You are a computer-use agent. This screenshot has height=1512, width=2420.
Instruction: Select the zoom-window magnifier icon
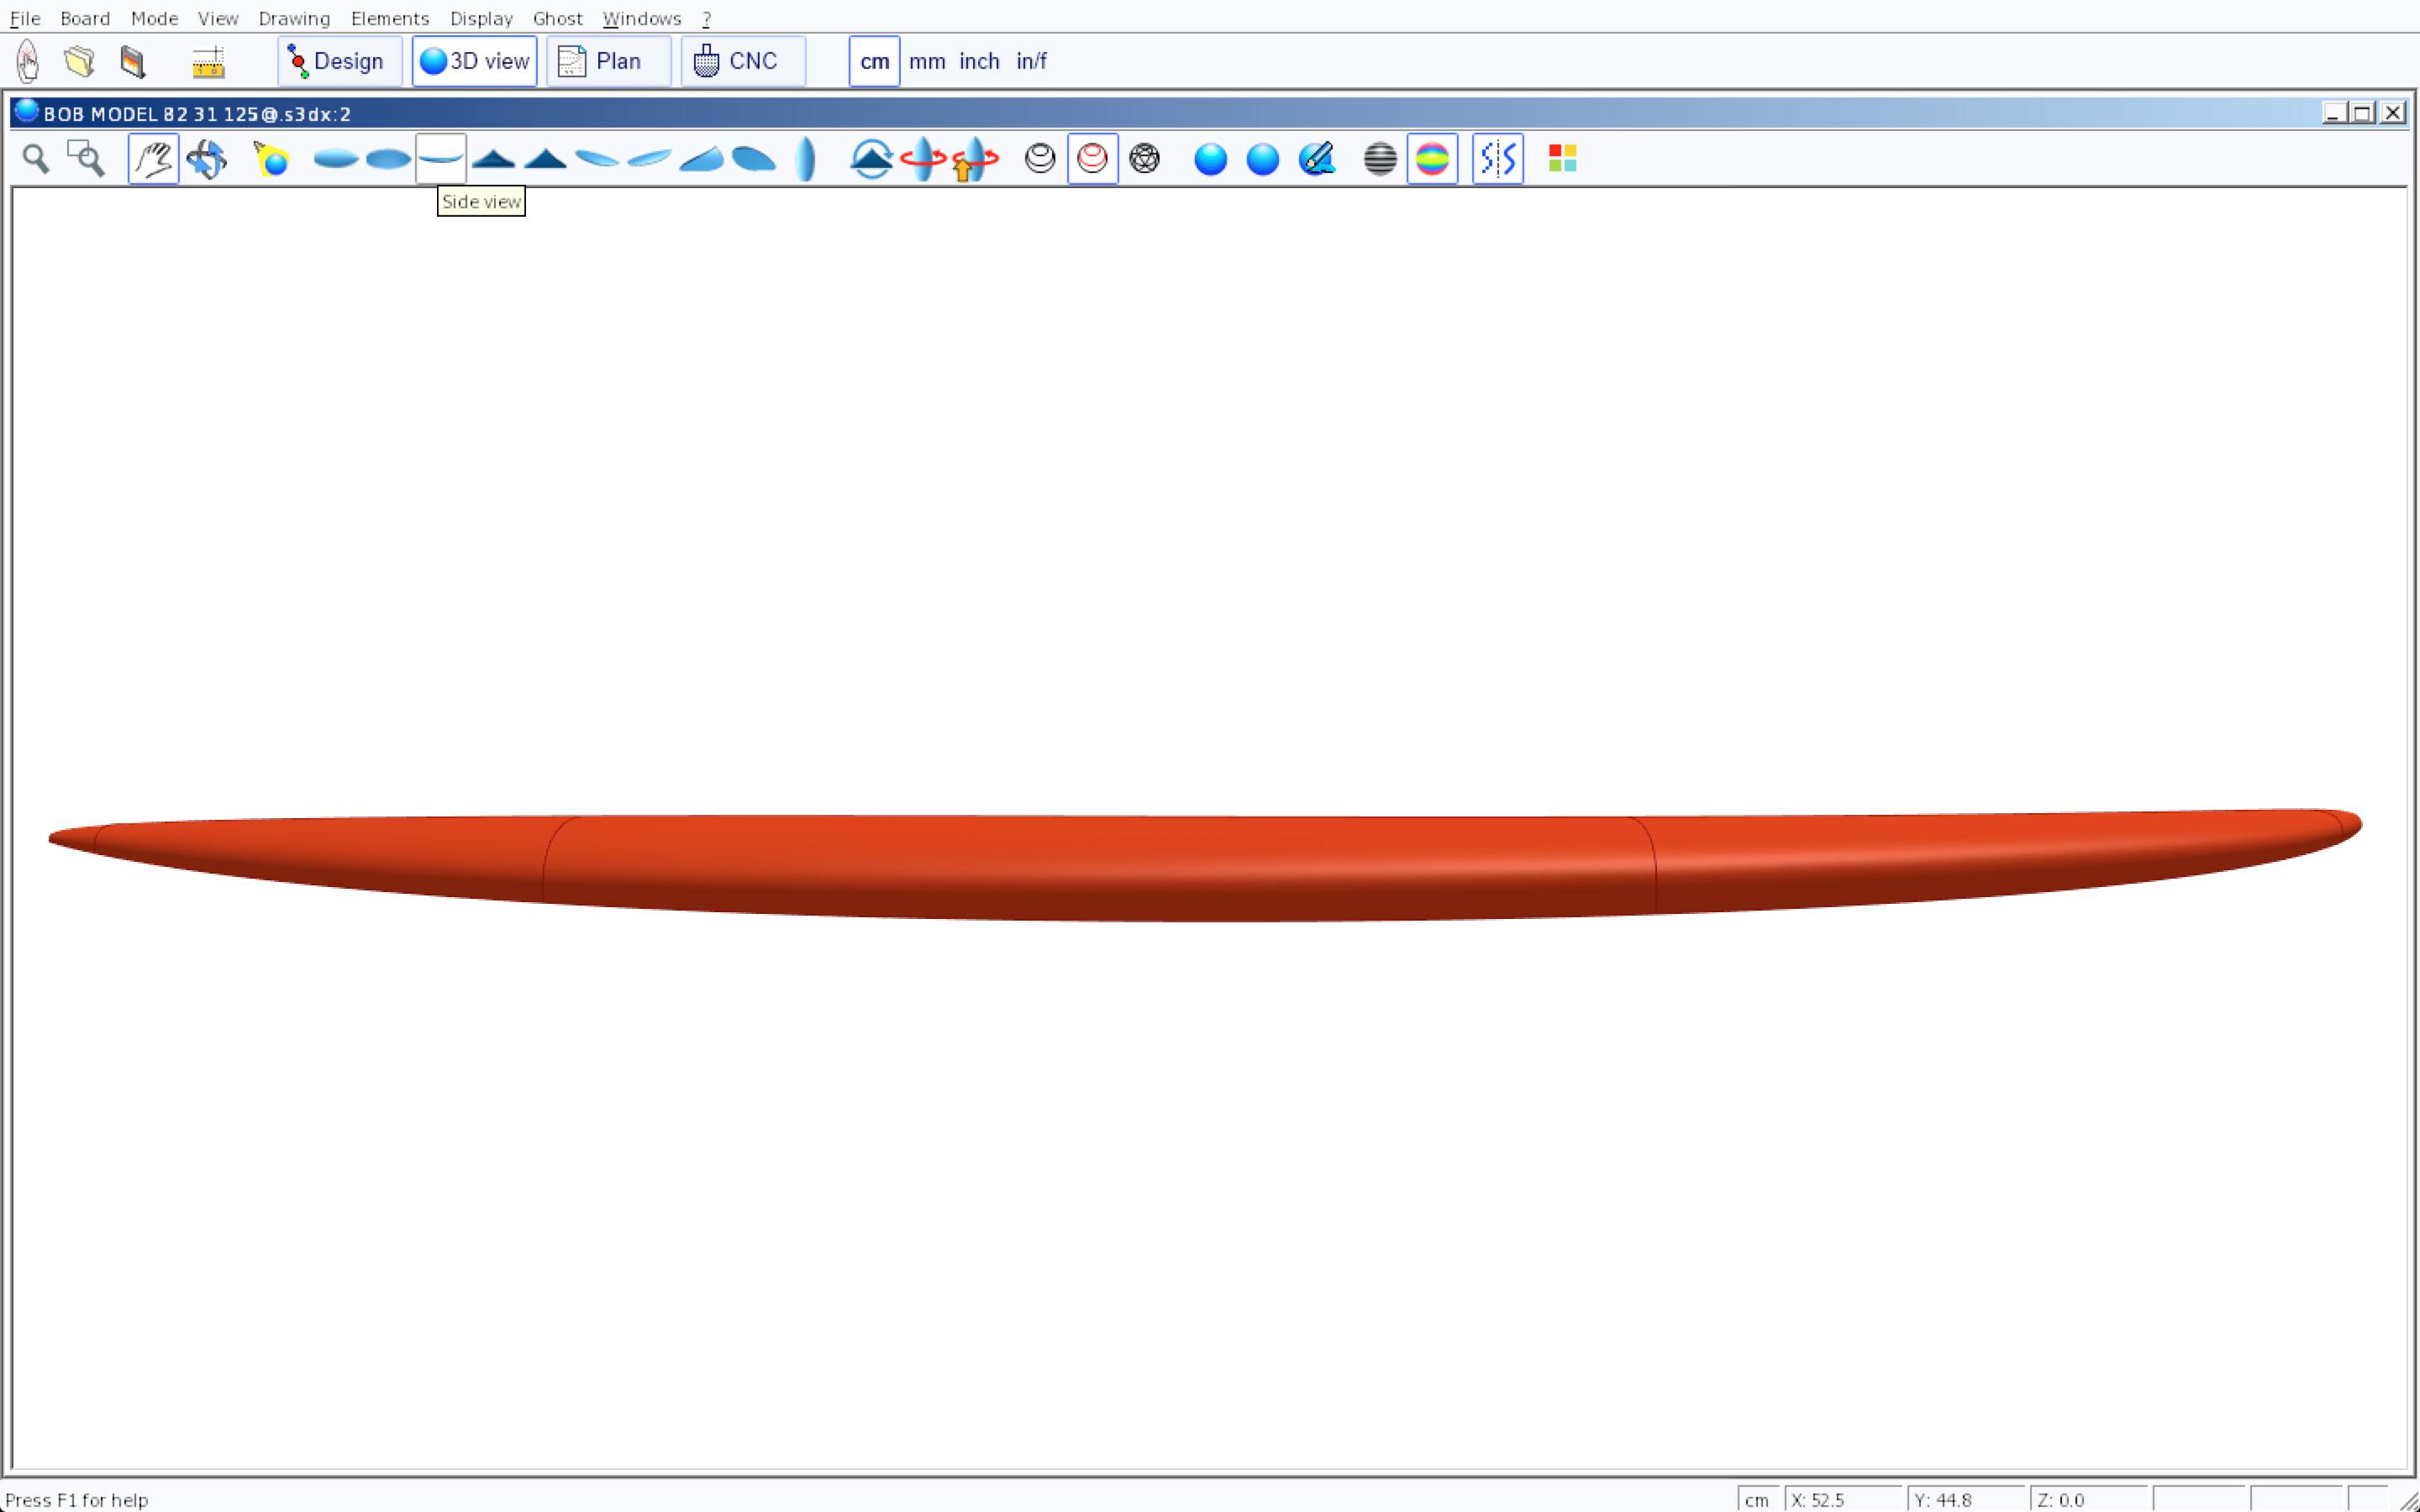[86, 159]
